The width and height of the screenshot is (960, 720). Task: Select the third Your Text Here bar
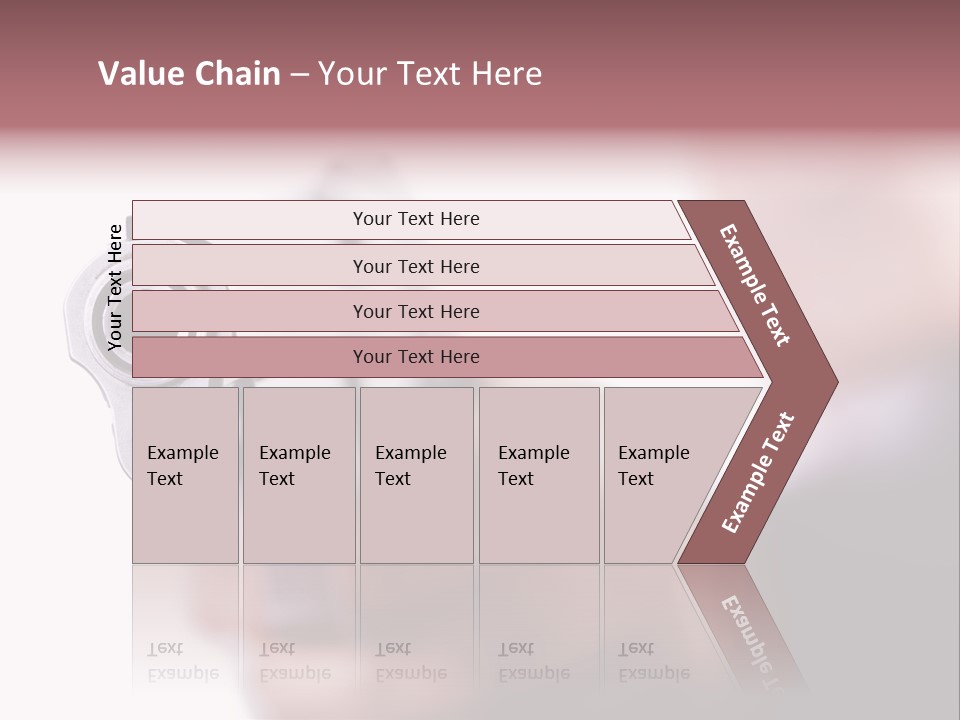[415, 311]
